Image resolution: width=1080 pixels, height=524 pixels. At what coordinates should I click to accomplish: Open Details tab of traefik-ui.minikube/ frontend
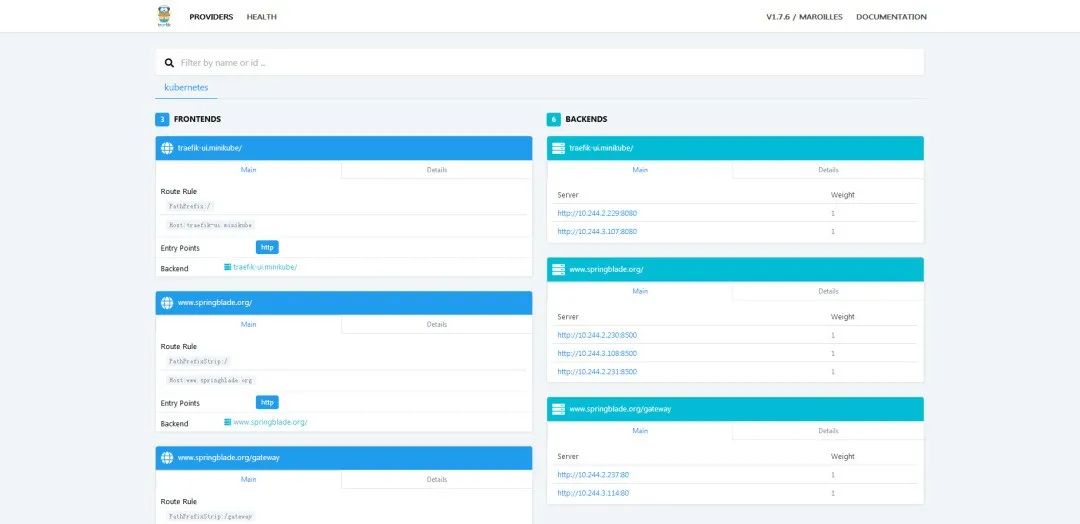pos(437,169)
